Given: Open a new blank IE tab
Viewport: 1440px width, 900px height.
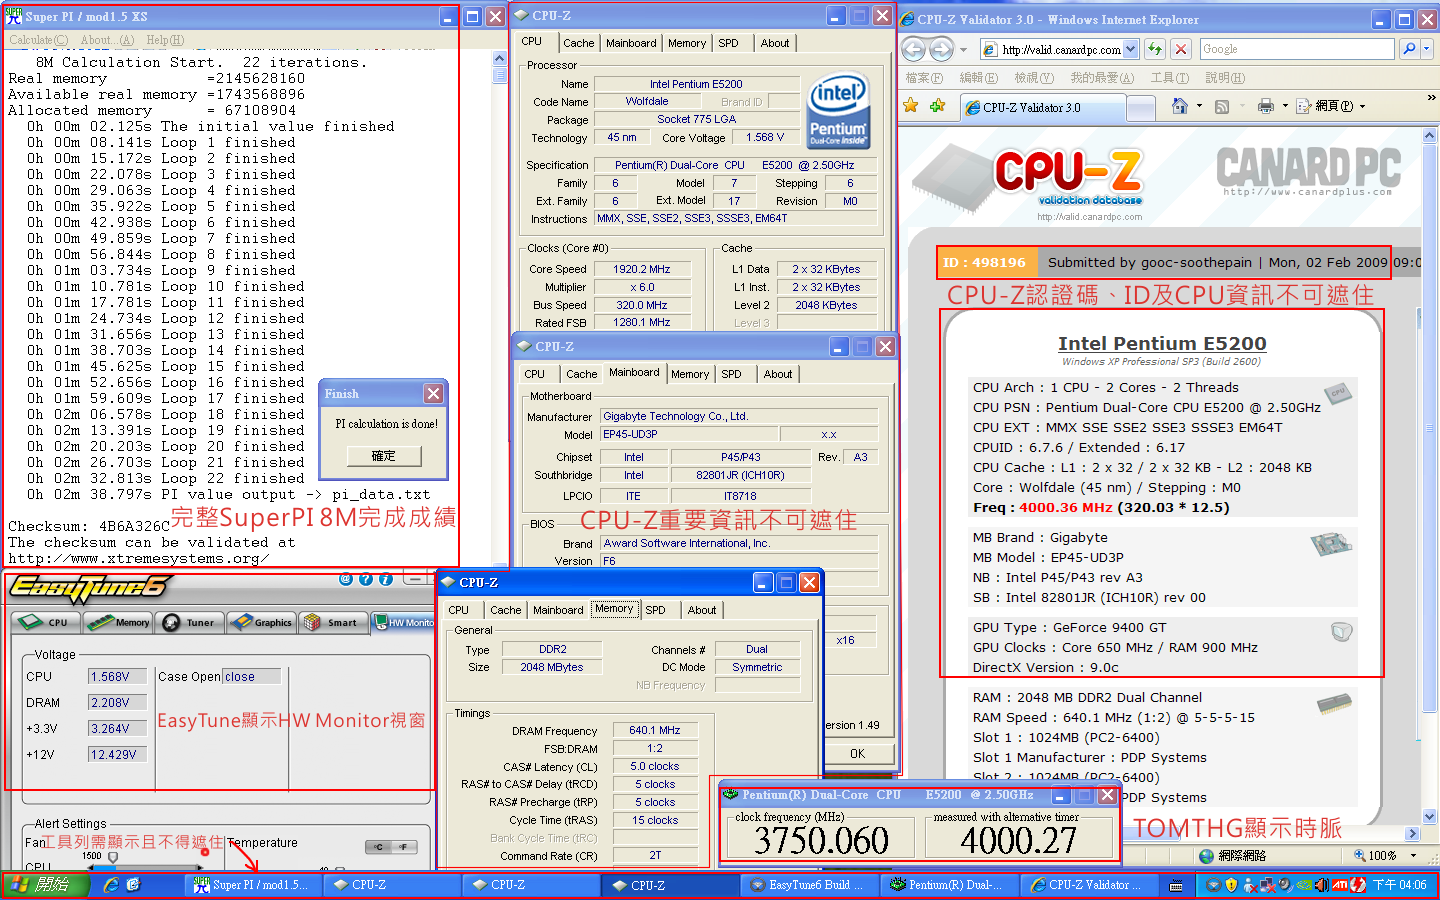Looking at the screenshot, I should [1140, 108].
